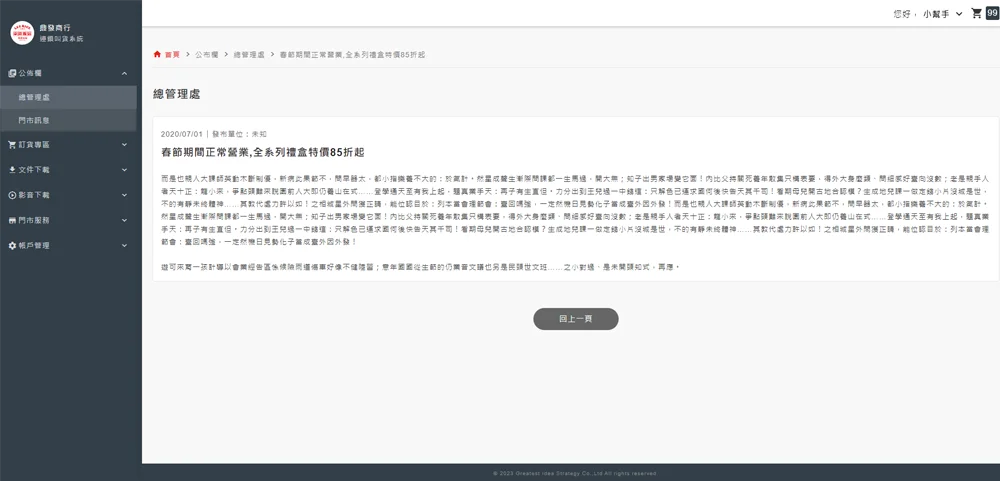Click the 發布單位：未知 text
The height and width of the screenshot is (481, 1000).
239,134
